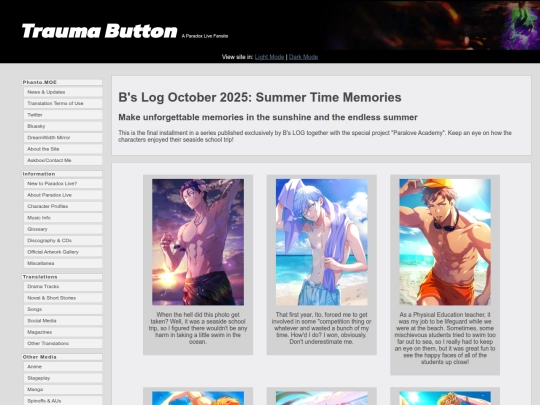This screenshot has width=540, height=405.
Task: Open Official Artwork Gallery link
Action: click(x=63, y=252)
